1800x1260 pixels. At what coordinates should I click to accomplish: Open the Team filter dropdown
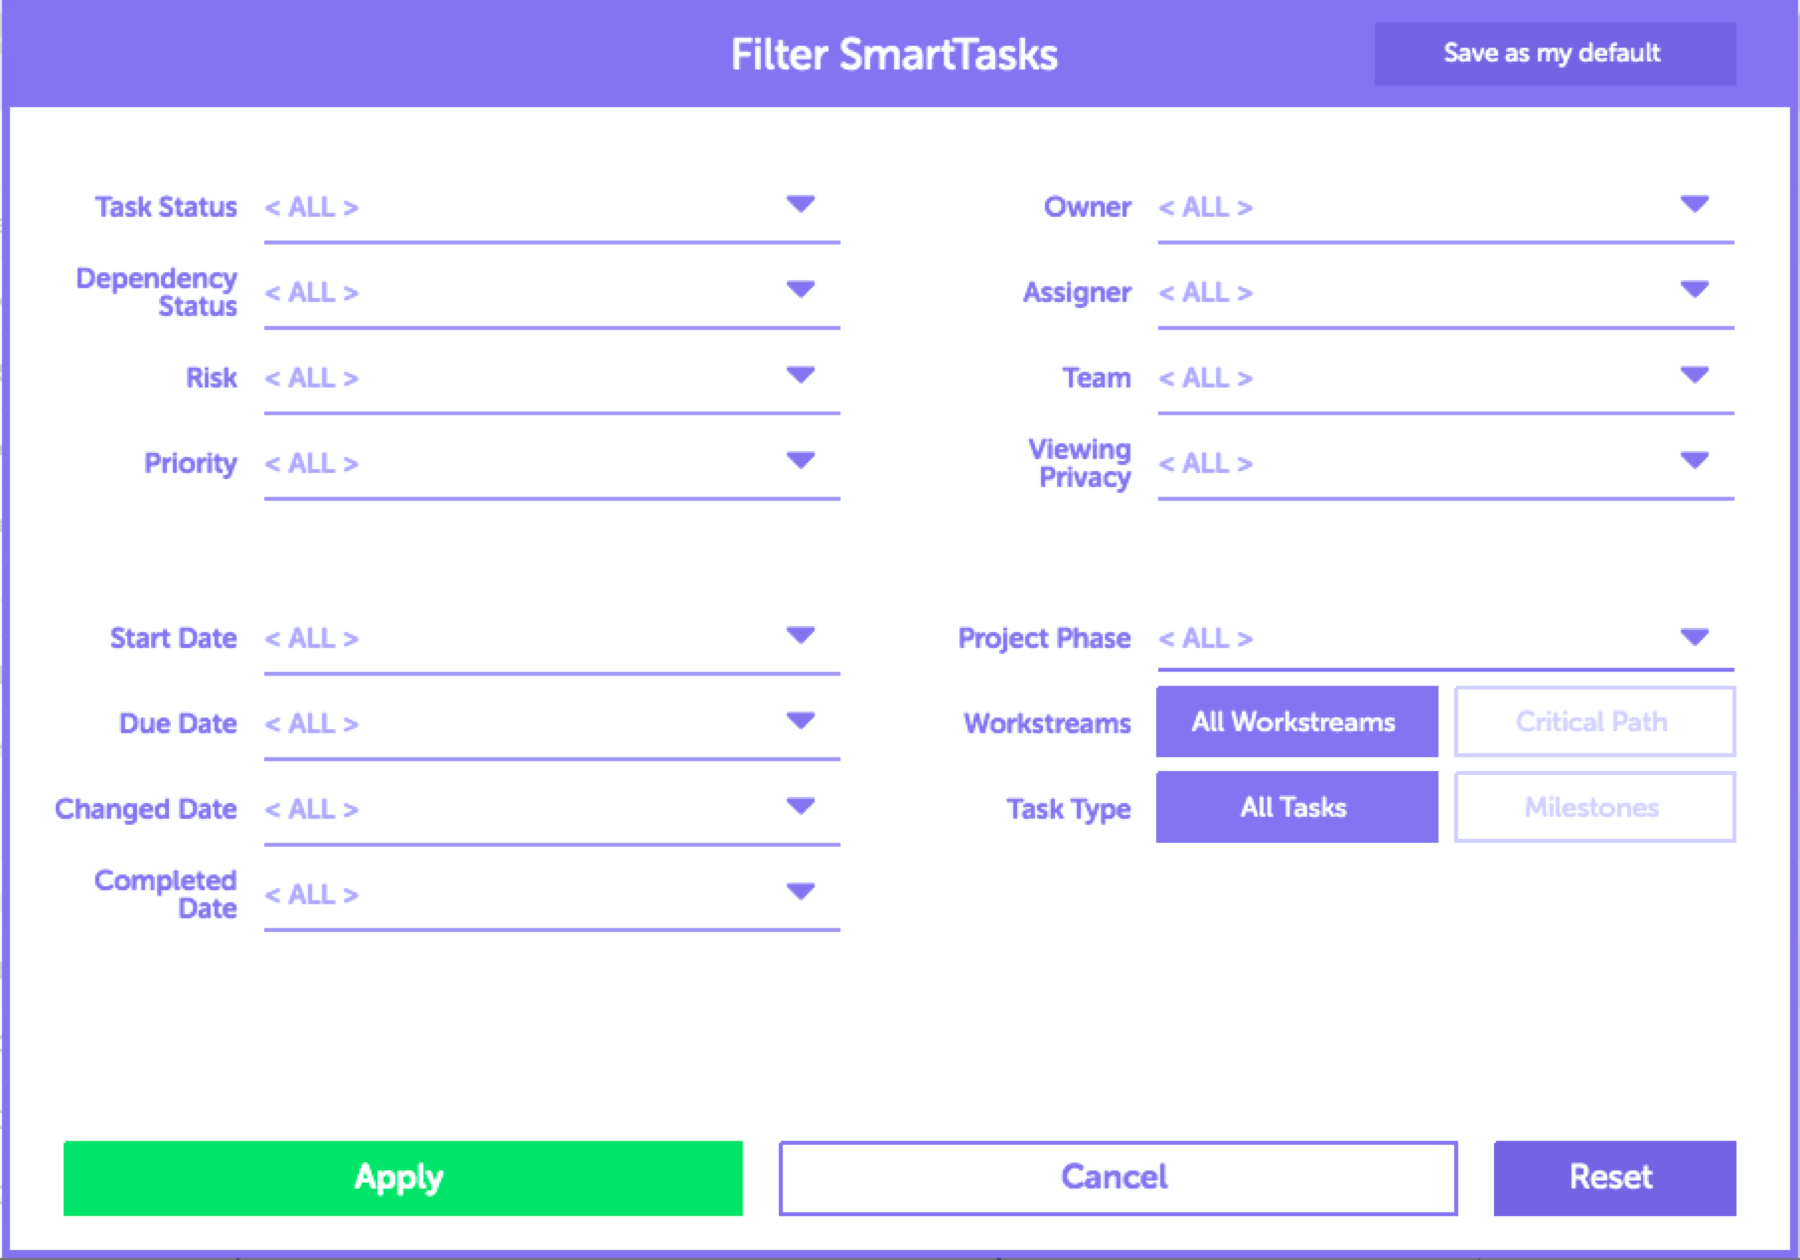point(1694,376)
